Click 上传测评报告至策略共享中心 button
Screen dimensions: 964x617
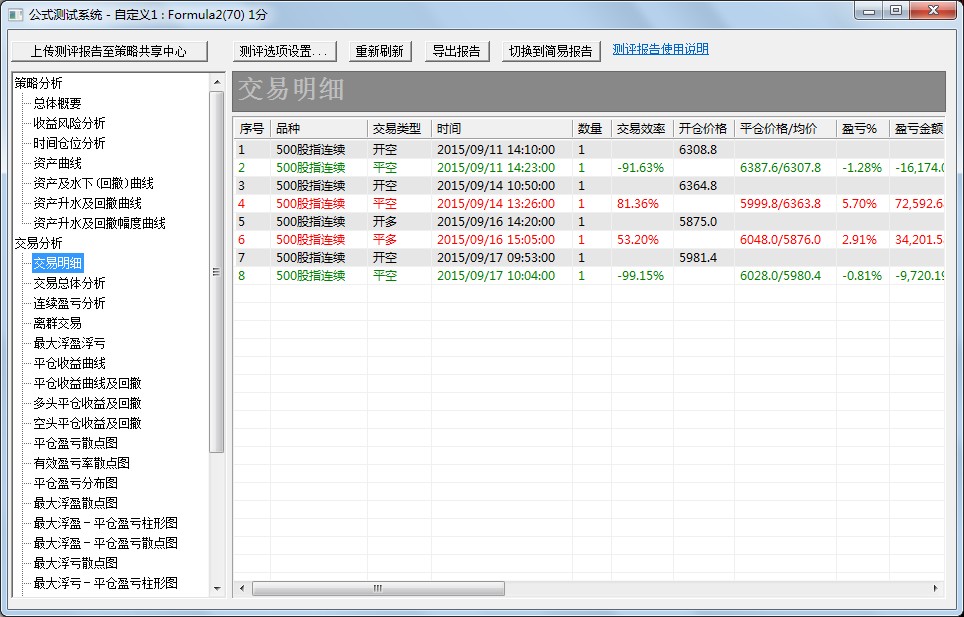pos(109,51)
